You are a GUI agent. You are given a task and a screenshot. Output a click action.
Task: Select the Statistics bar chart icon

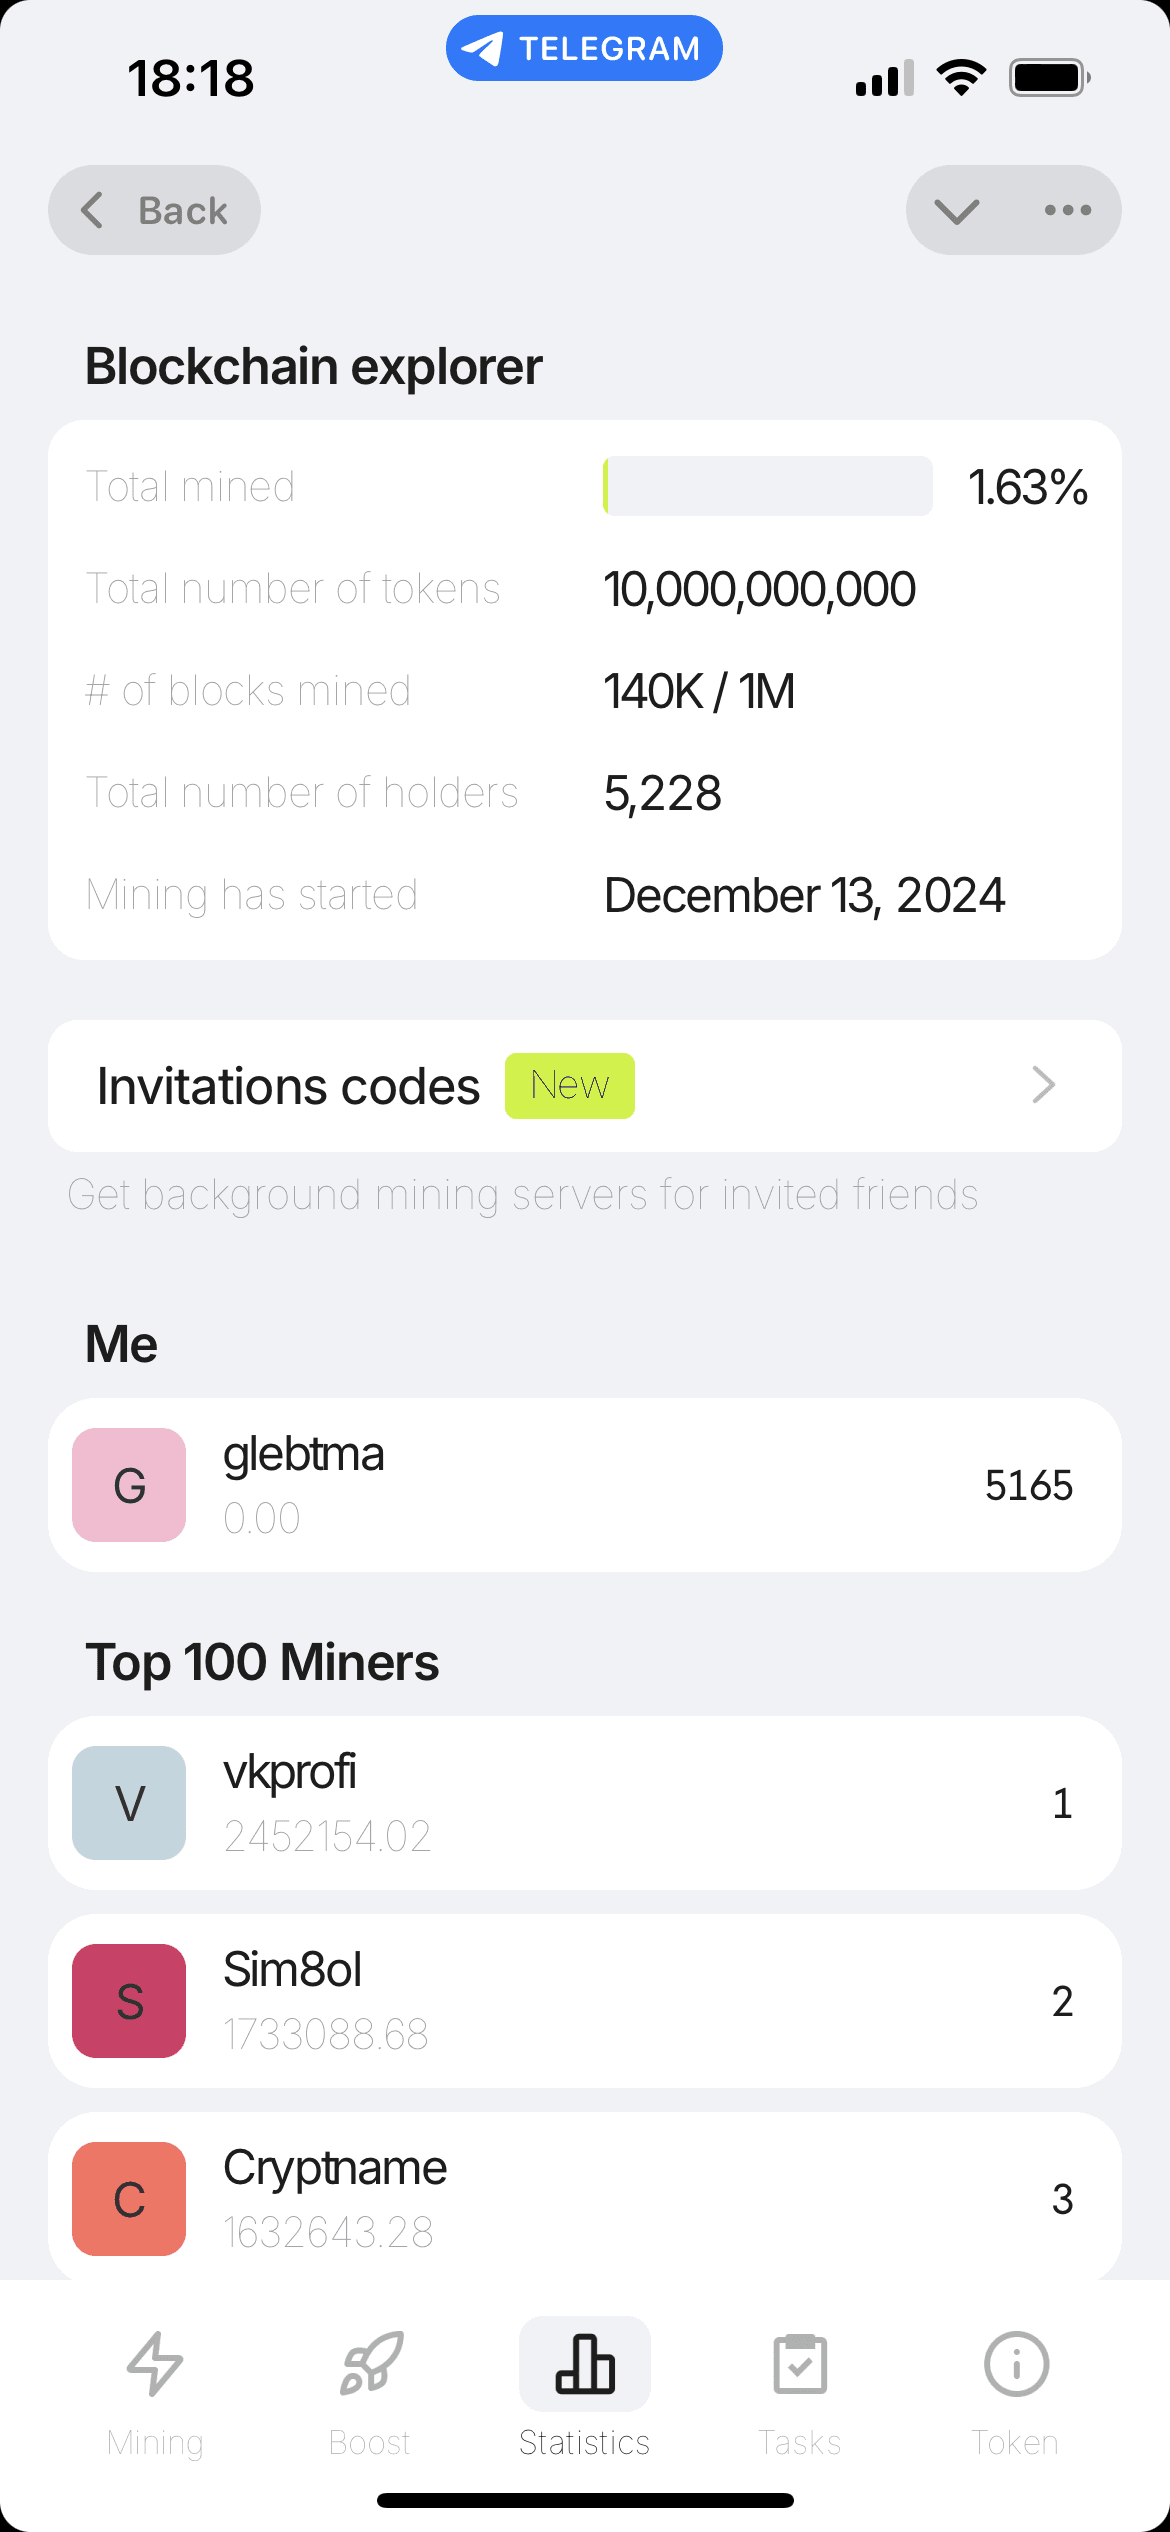pyautogui.click(x=585, y=2364)
